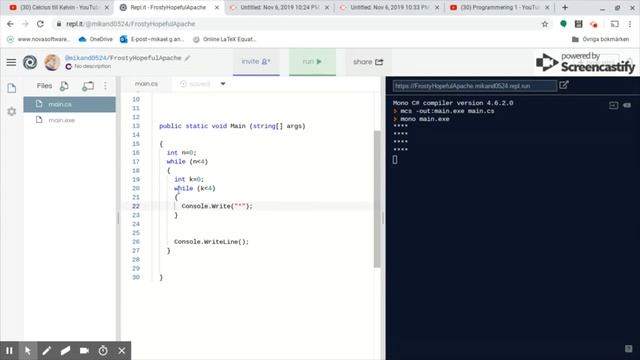Switch to Untitled Nov 6 10:24 PM tab
The width and height of the screenshot is (640, 360).
[280, 7]
